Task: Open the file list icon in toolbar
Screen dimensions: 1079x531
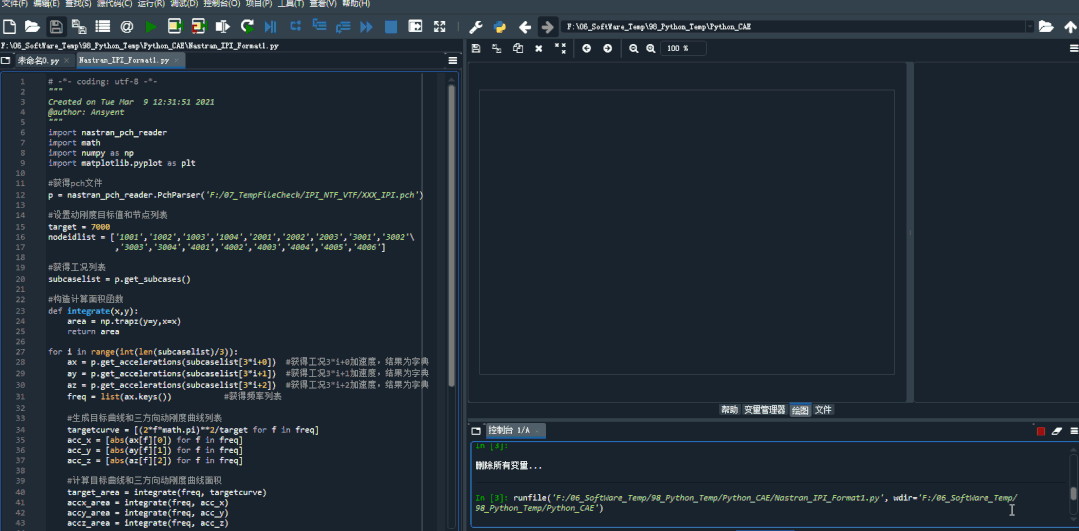Action: [x=103, y=27]
